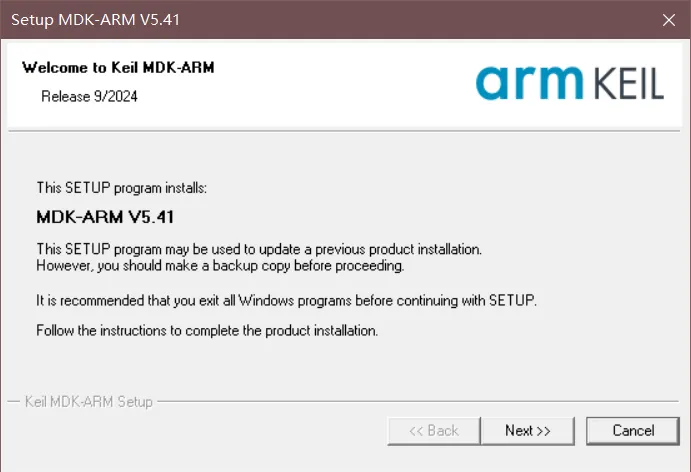Click the "This SETUP program installs:" line
Image resolution: width=691 pixels, height=472 pixels.
pyautogui.click(x=121, y=187)
